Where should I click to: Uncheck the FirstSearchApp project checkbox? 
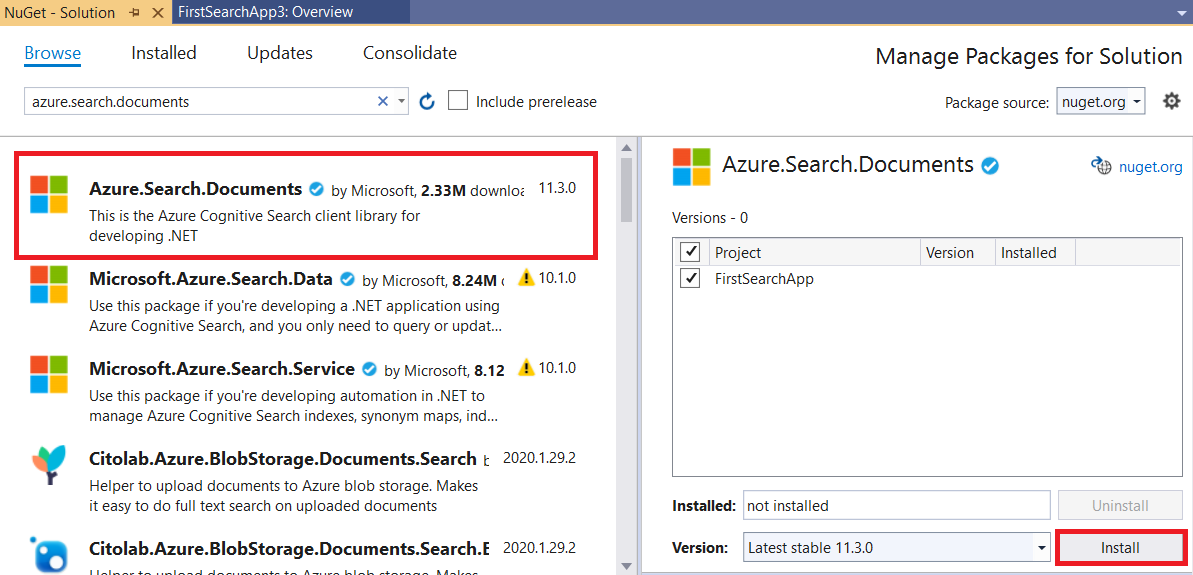click(x=690, y=279)
